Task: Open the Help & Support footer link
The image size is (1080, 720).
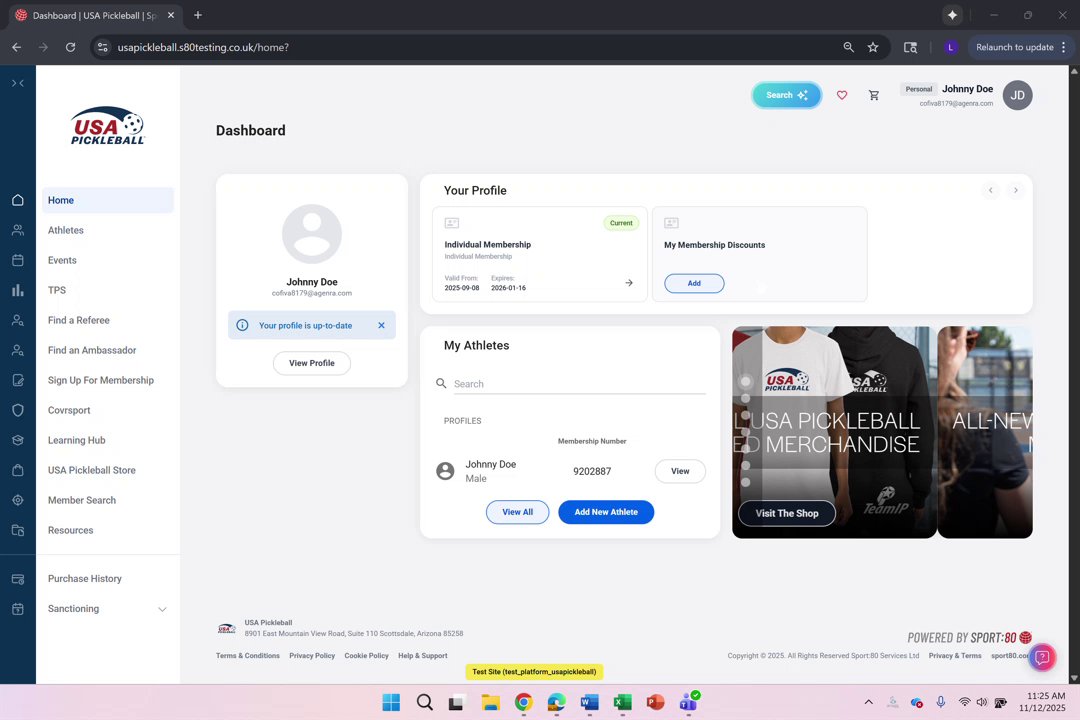Action: (423, 655)
